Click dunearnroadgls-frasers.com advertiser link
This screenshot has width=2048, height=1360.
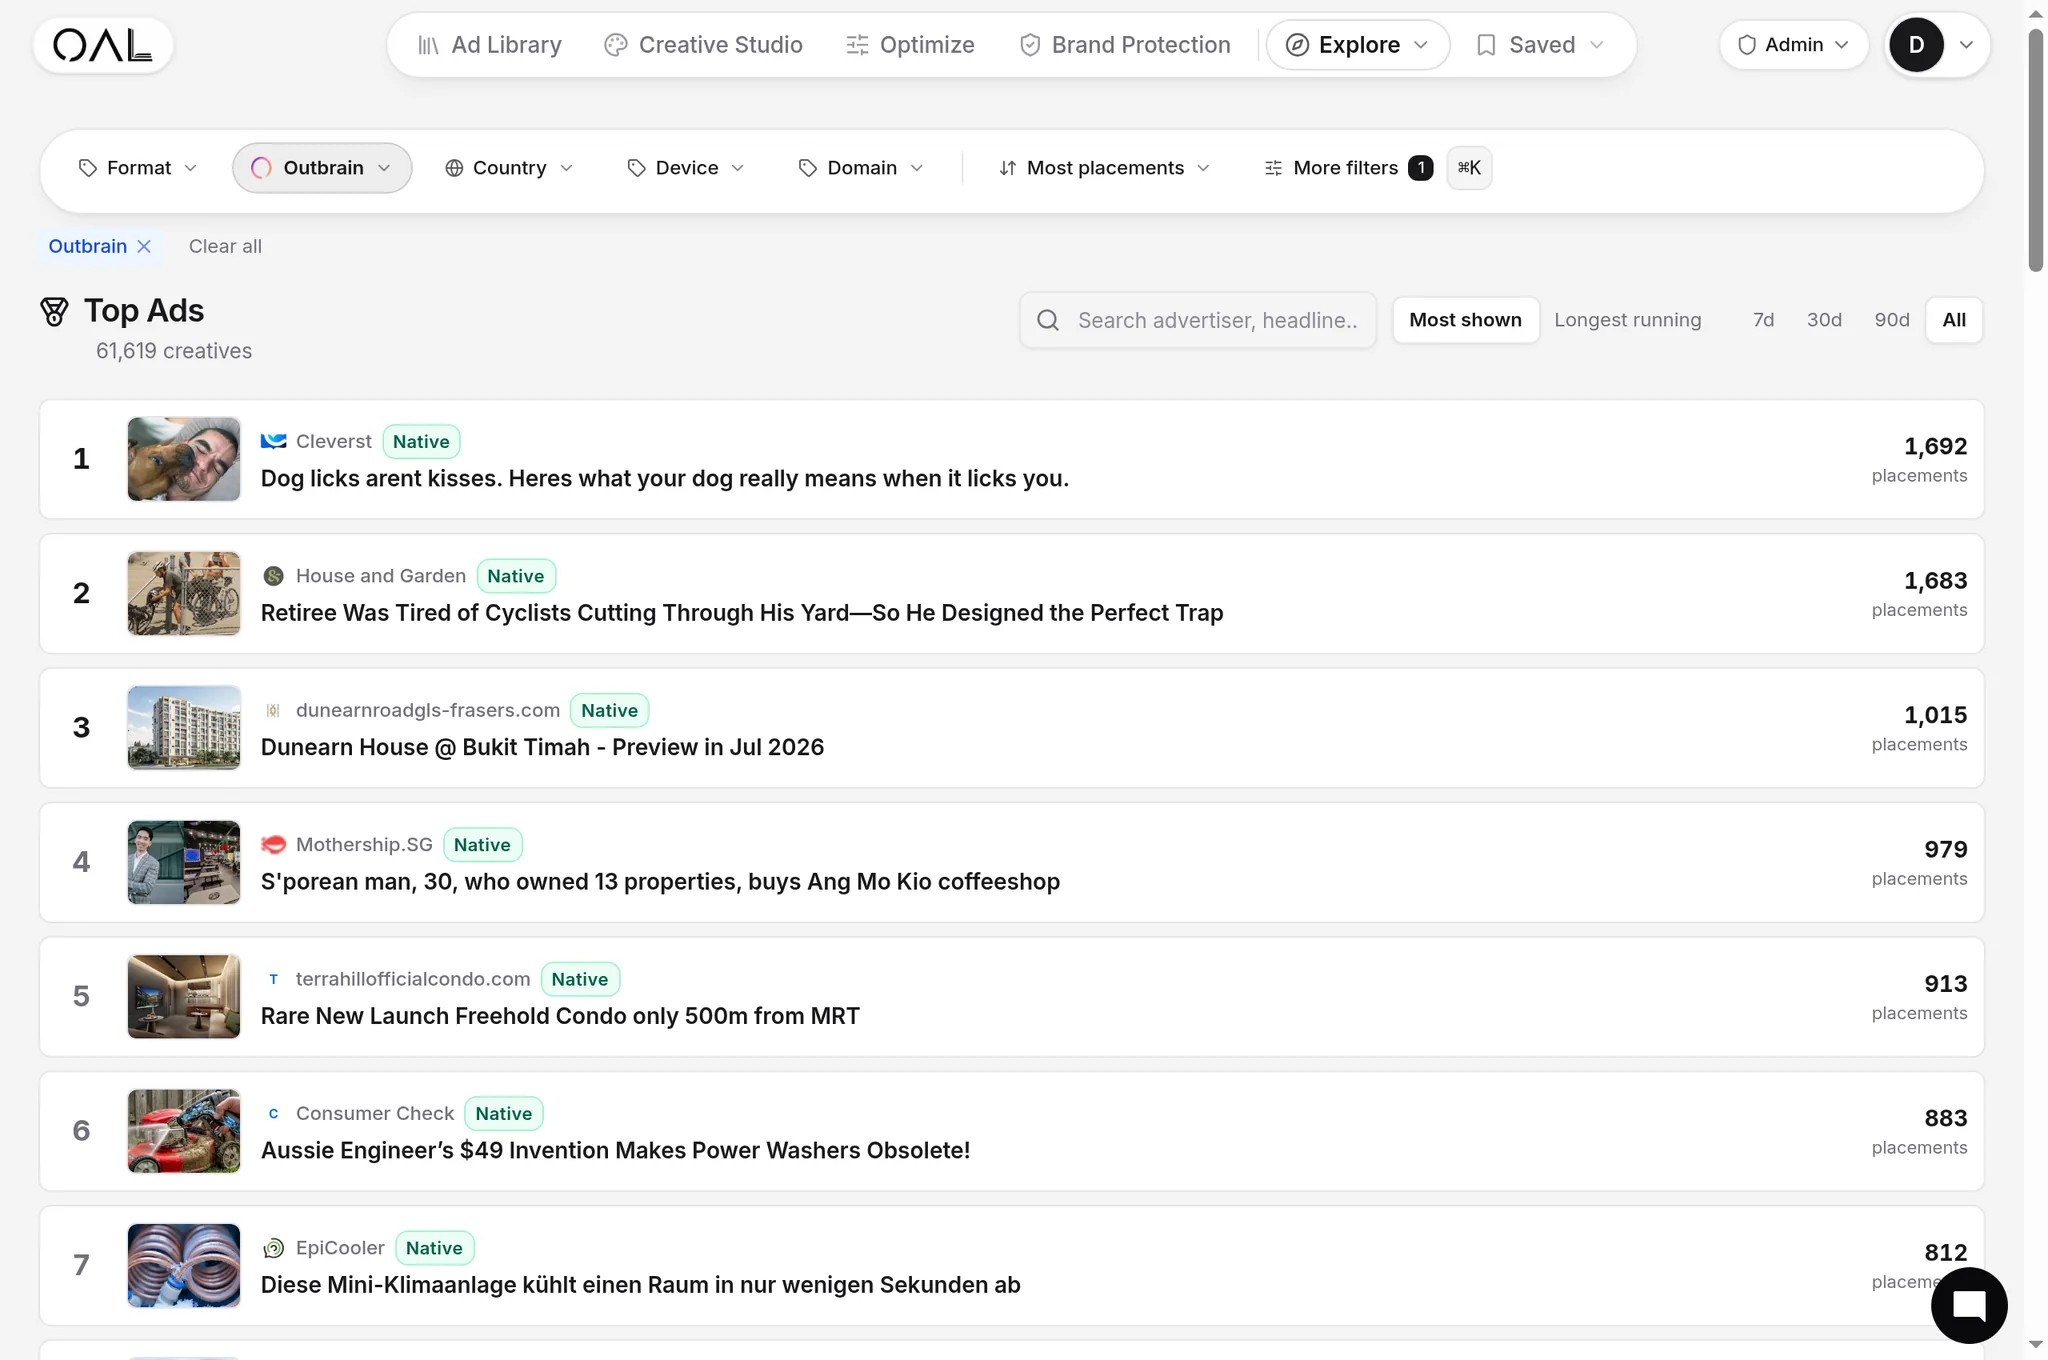pos(427,711)
